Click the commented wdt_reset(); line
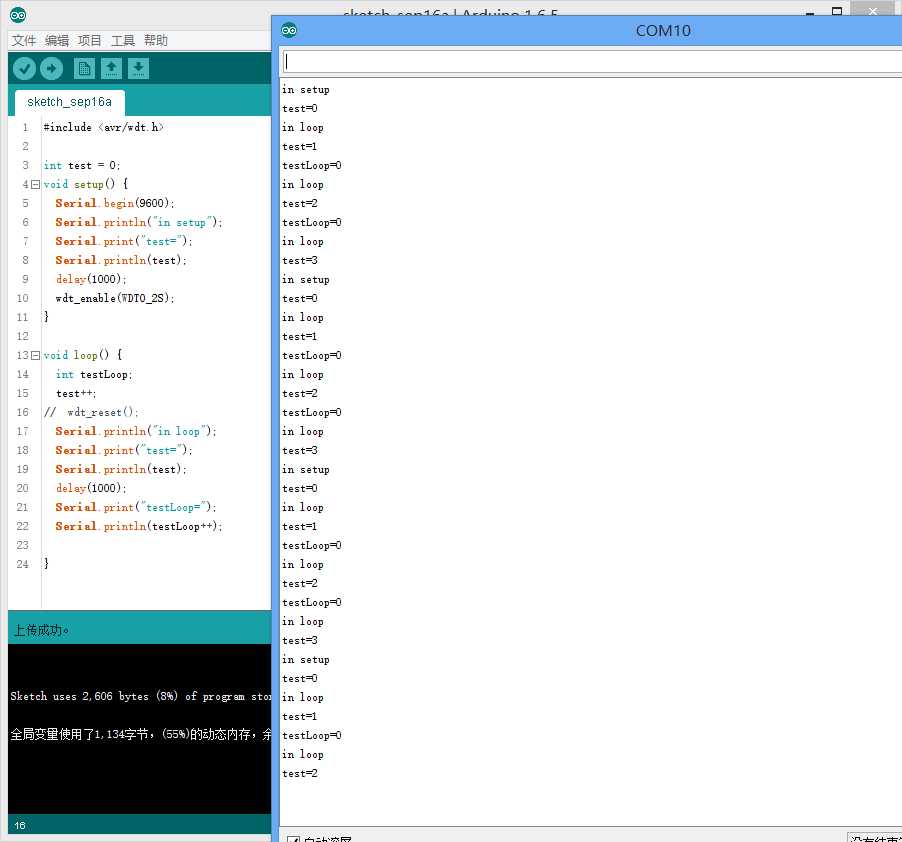This screenshot has width=902, height=842. click(x=91, y=412)
